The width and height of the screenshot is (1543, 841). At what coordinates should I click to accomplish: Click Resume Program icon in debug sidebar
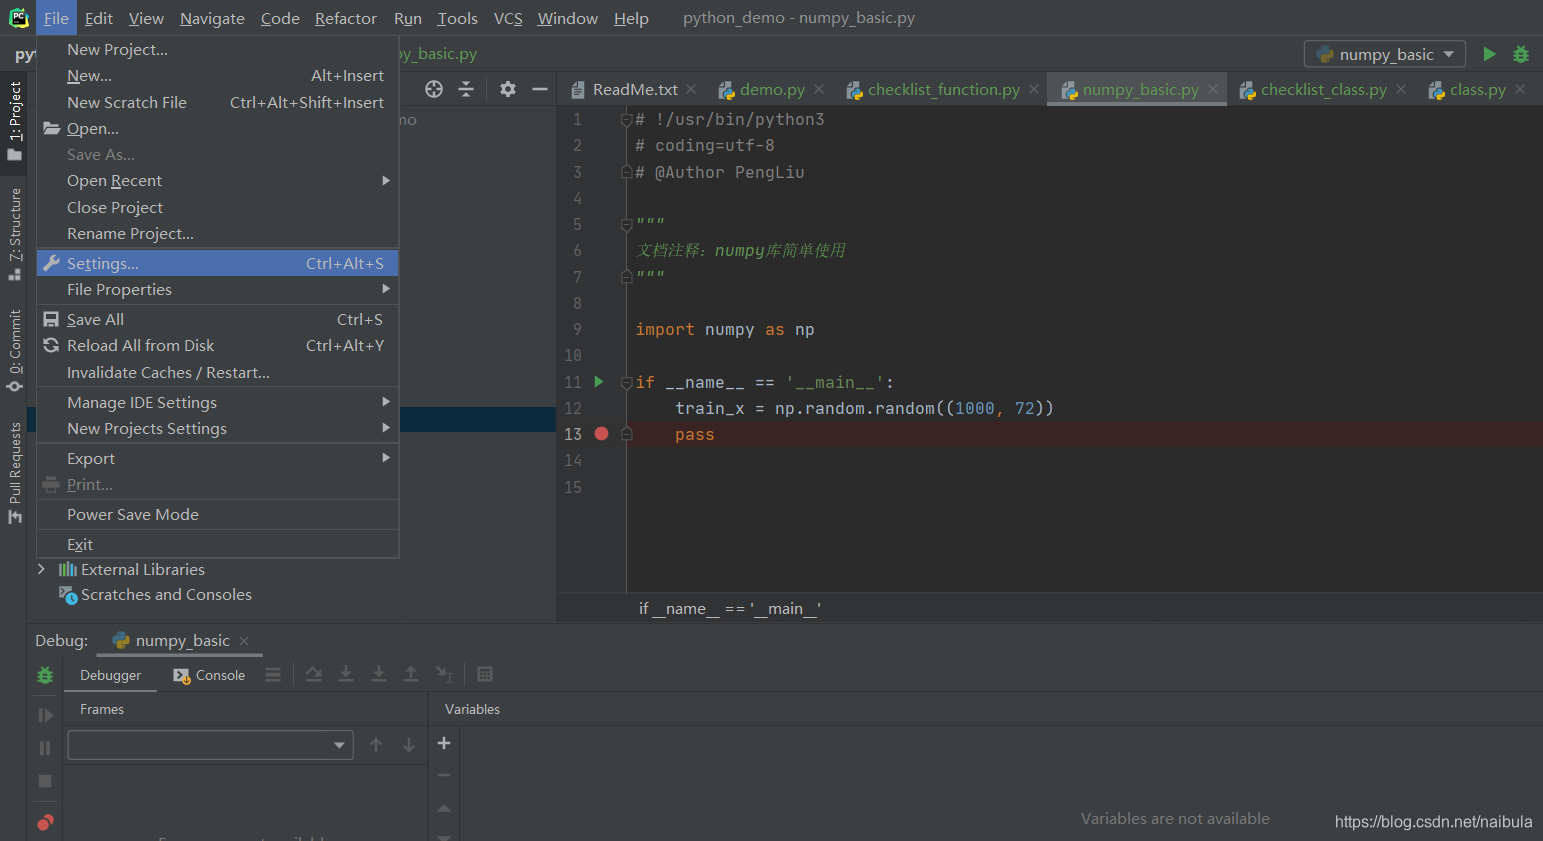pos(45,715)
